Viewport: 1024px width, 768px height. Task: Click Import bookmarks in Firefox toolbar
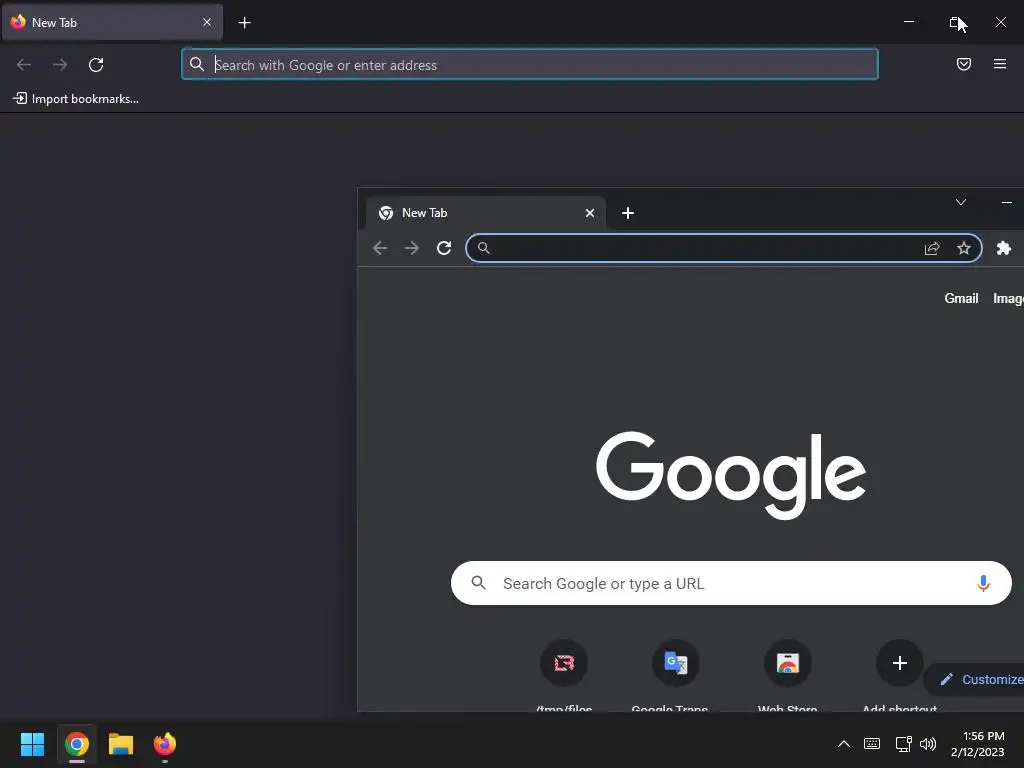[x=76, y=99]
